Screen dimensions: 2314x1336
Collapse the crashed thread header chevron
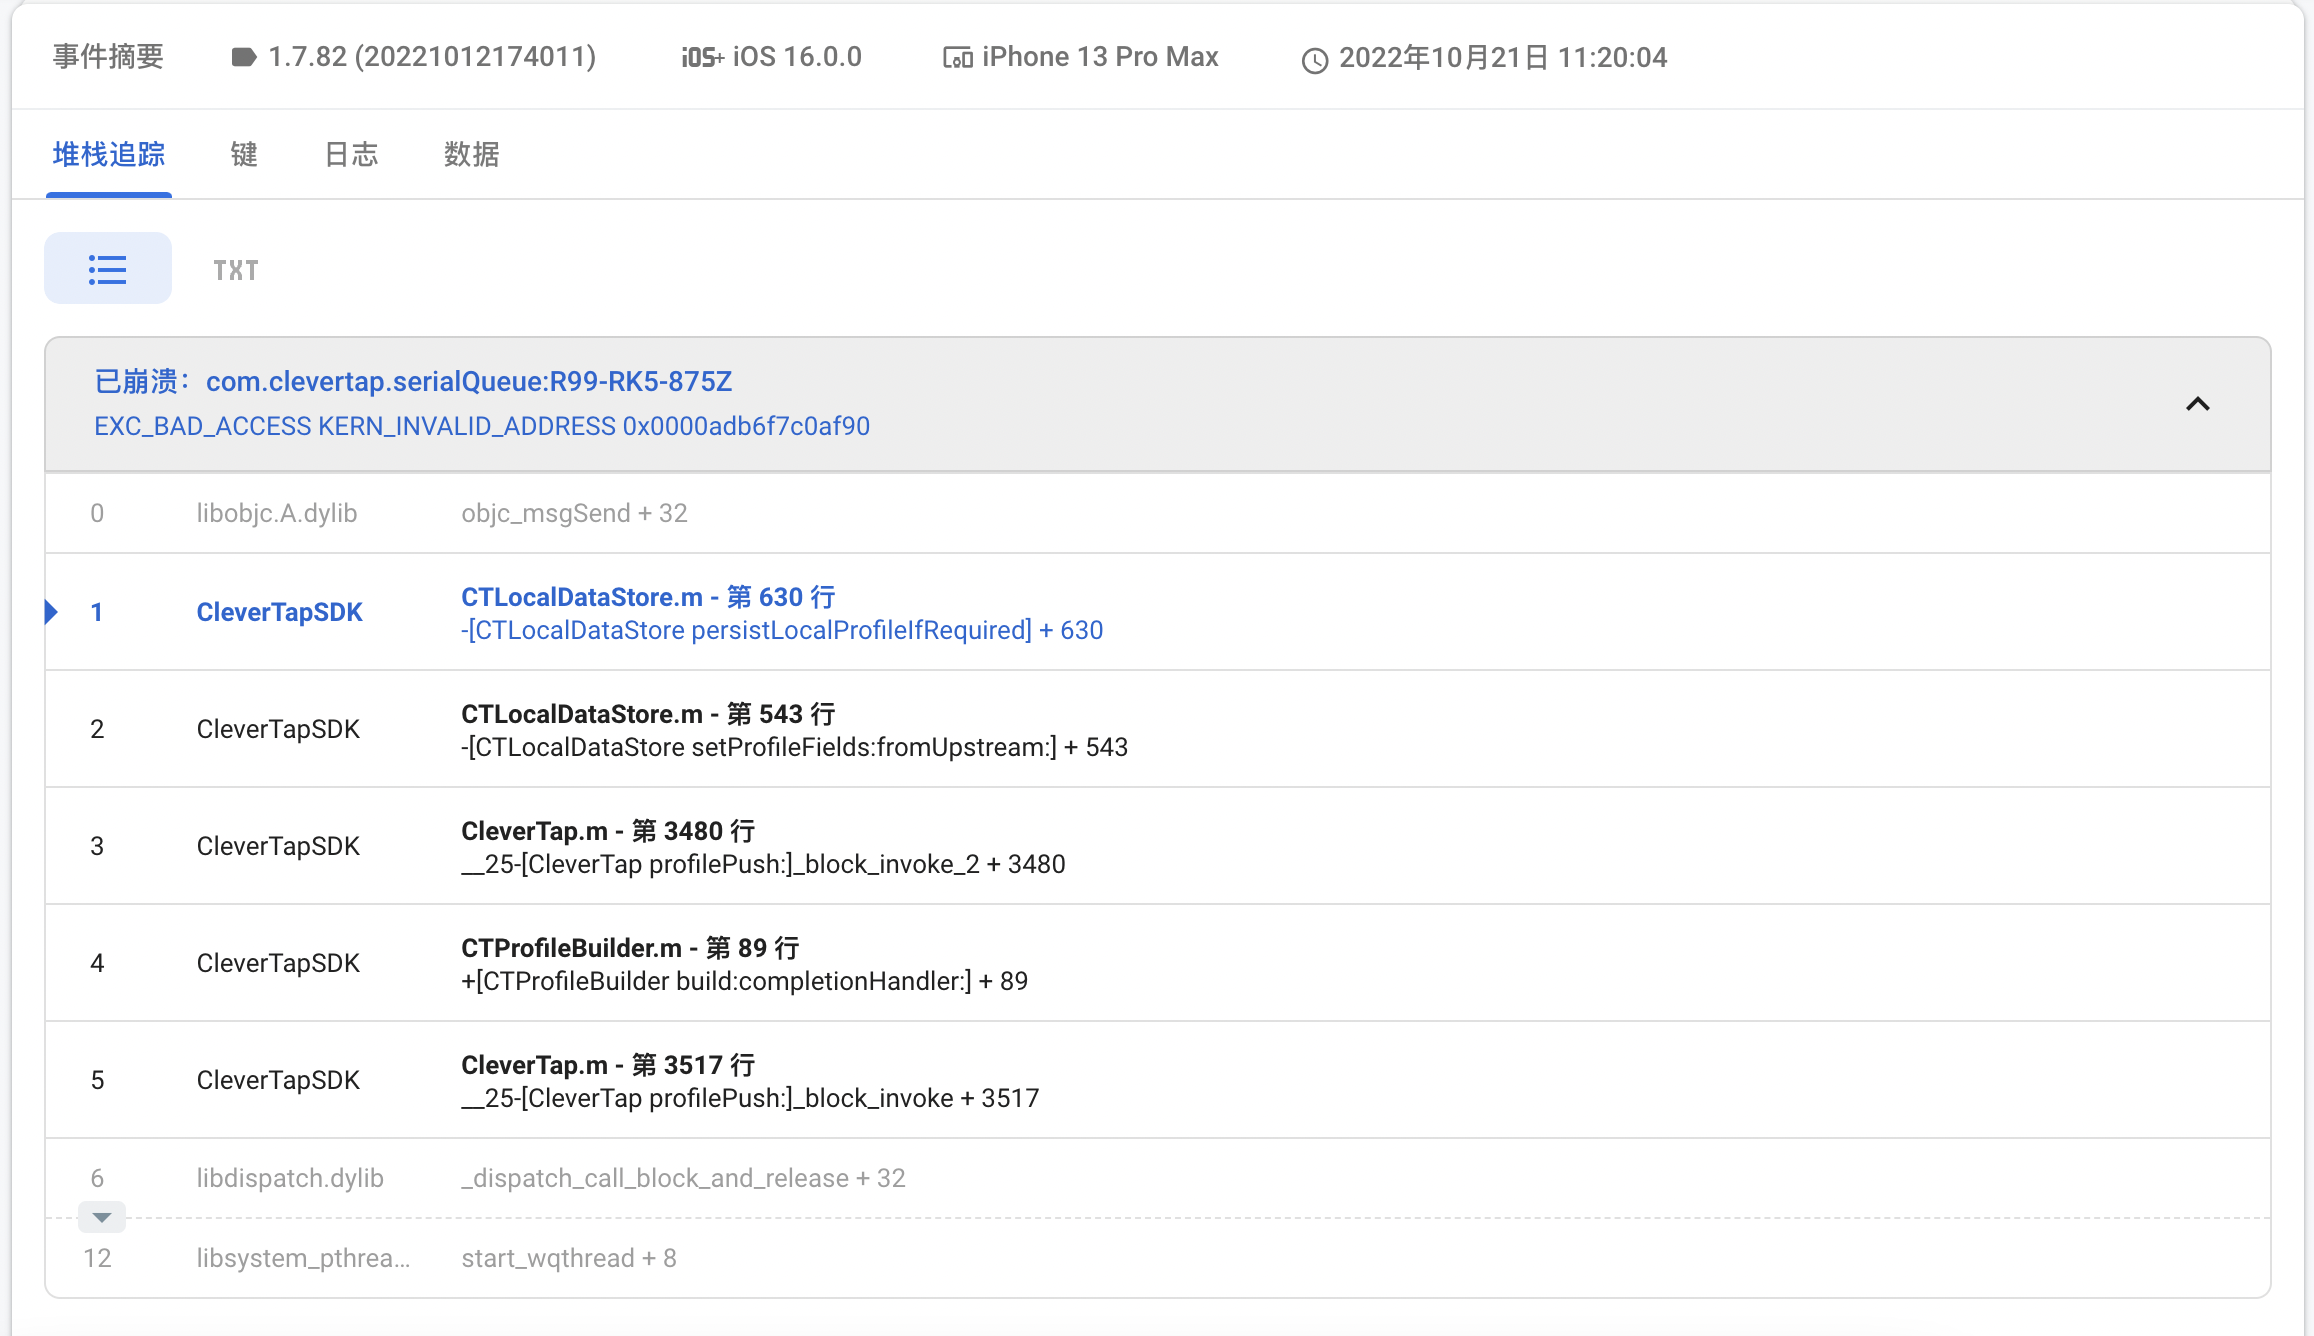click(x=2197, y=404)
